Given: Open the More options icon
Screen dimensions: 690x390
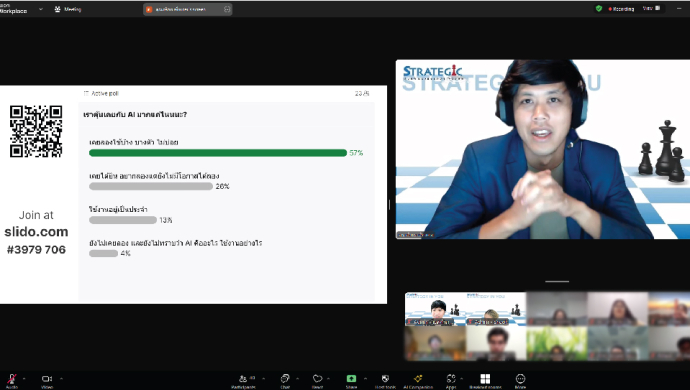Looking at the screenshot, I should 520,379.
